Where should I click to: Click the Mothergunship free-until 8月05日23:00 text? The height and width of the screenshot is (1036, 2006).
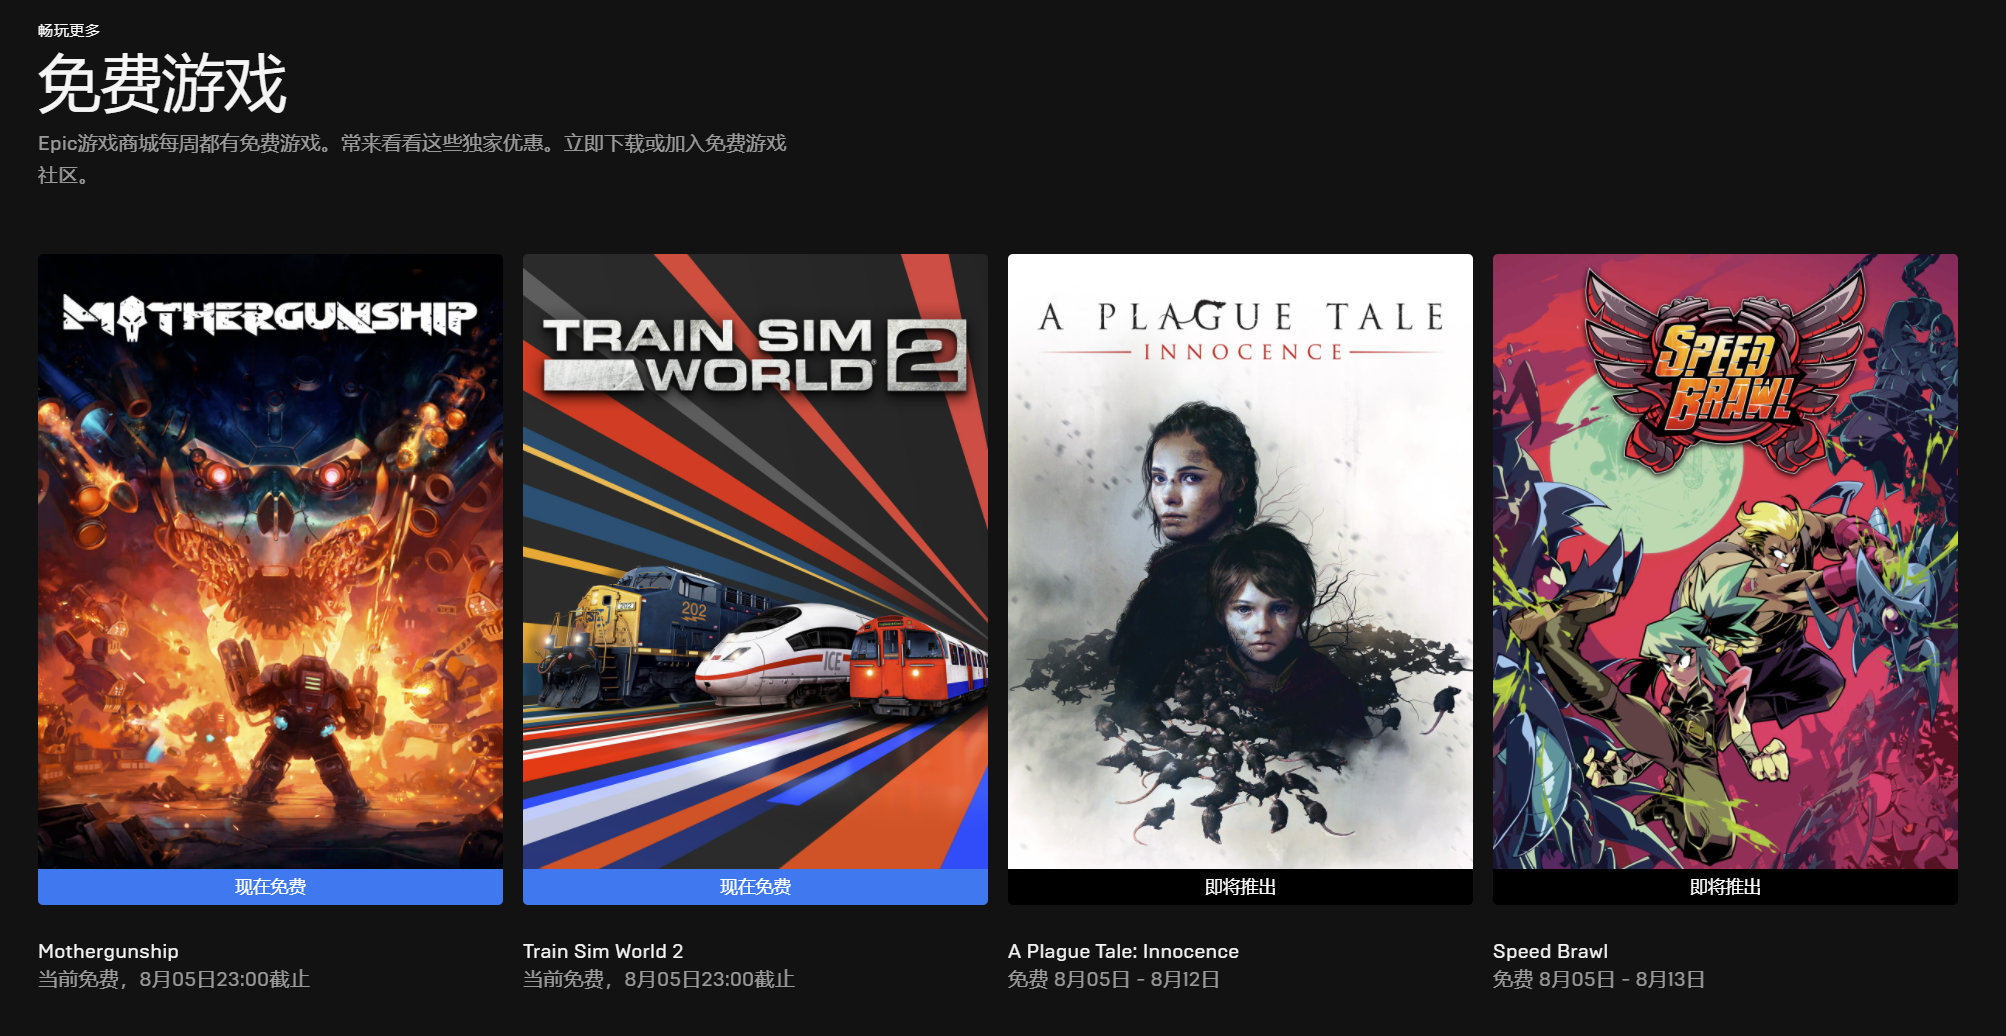pos(174,979)
